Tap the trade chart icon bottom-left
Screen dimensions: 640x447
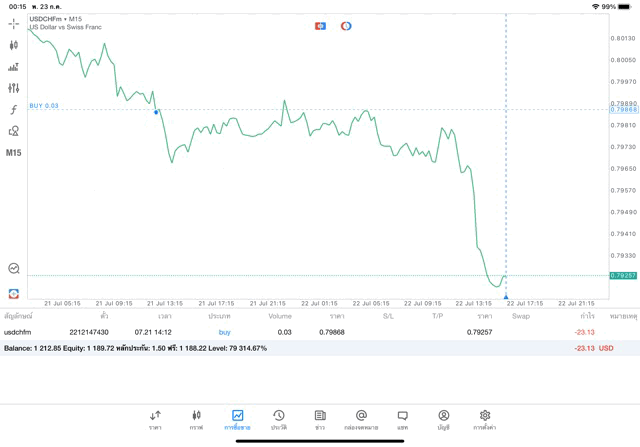13,268
